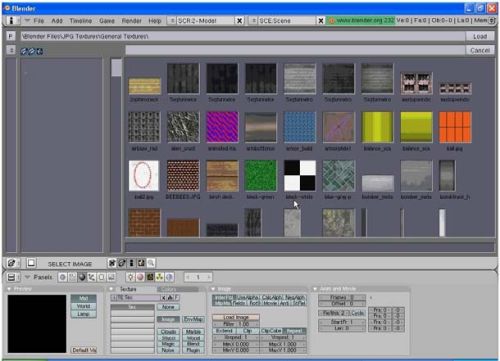Screen dimensions: 500x361
Task: Select the Logic context icon
Action: [x=62, y=277]
